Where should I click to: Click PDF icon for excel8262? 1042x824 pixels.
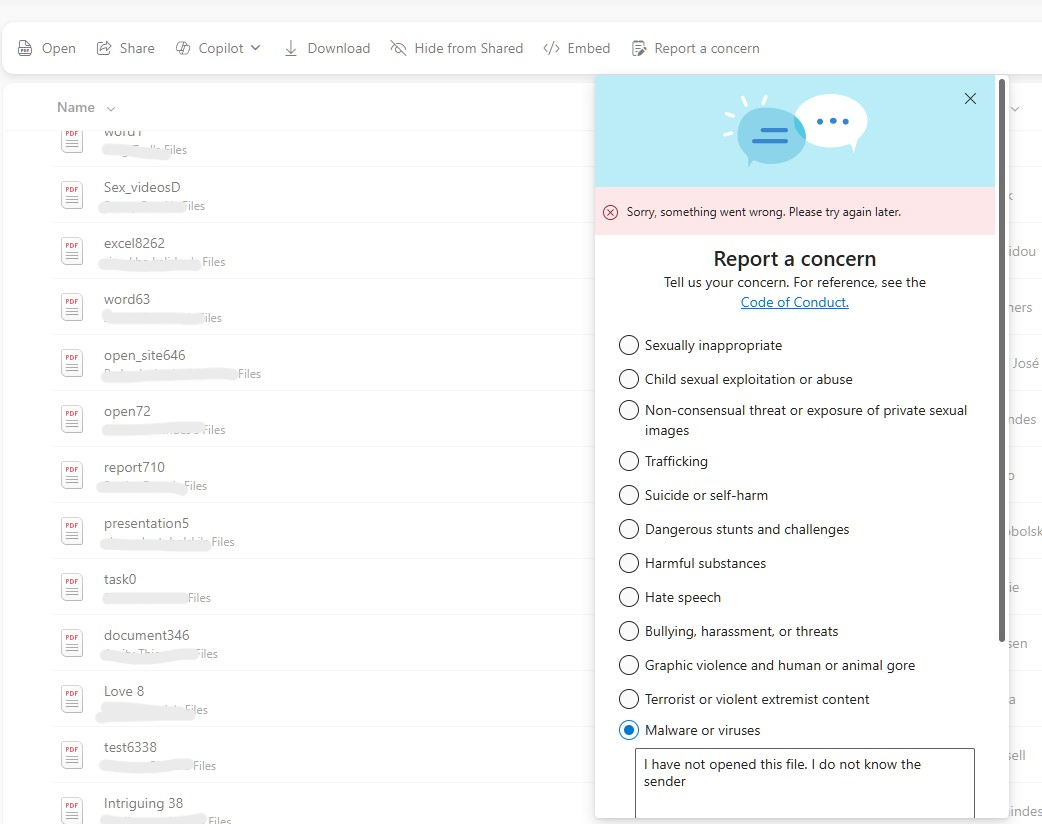click(72, 251)
